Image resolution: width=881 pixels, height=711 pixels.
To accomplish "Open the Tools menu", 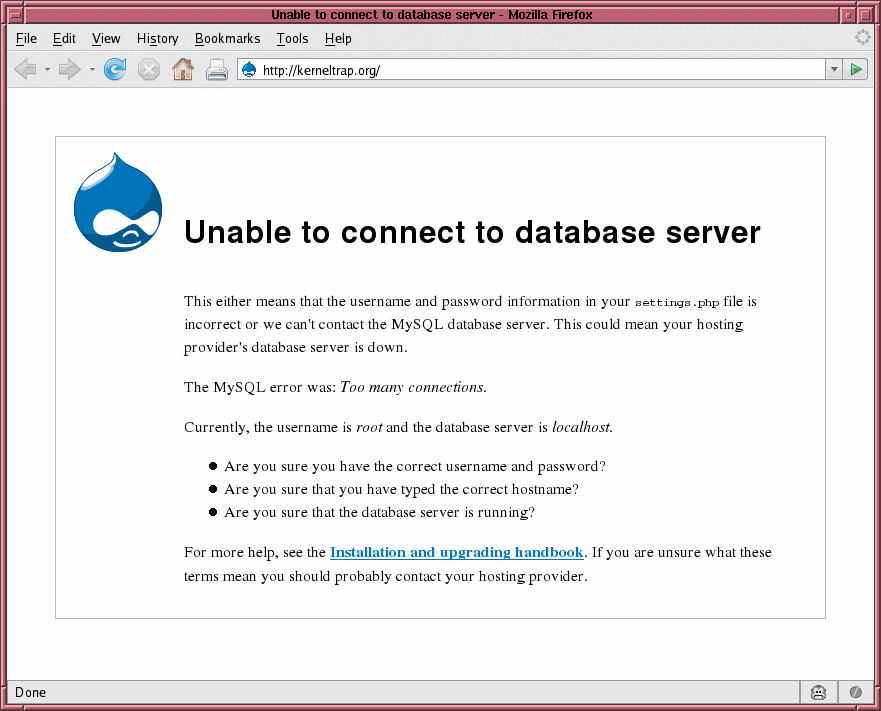I will [x=292, y=38].
